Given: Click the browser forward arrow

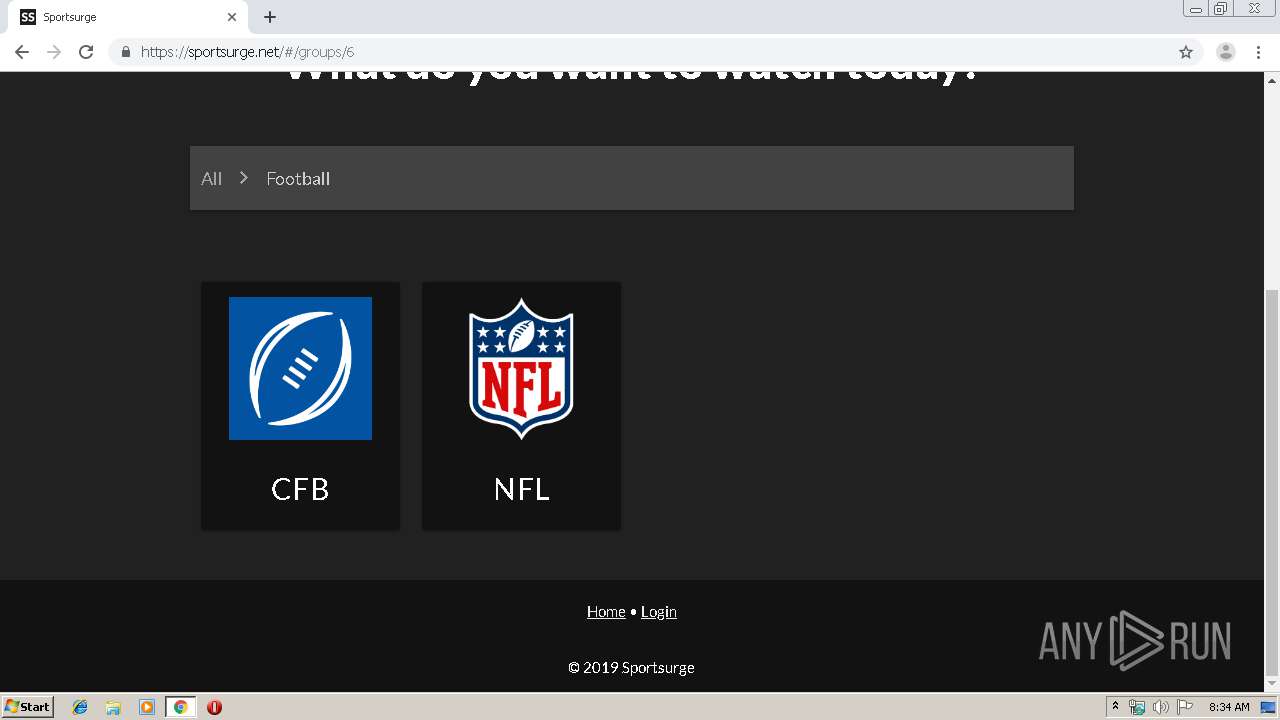Looking at the screenshot, I should [54, 52].
